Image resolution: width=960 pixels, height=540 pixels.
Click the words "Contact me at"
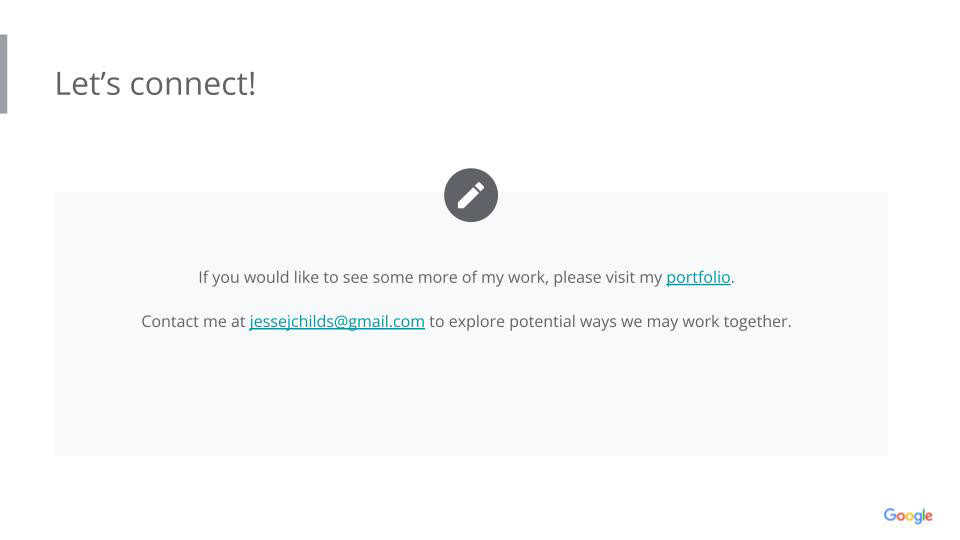tap(193, 321)
